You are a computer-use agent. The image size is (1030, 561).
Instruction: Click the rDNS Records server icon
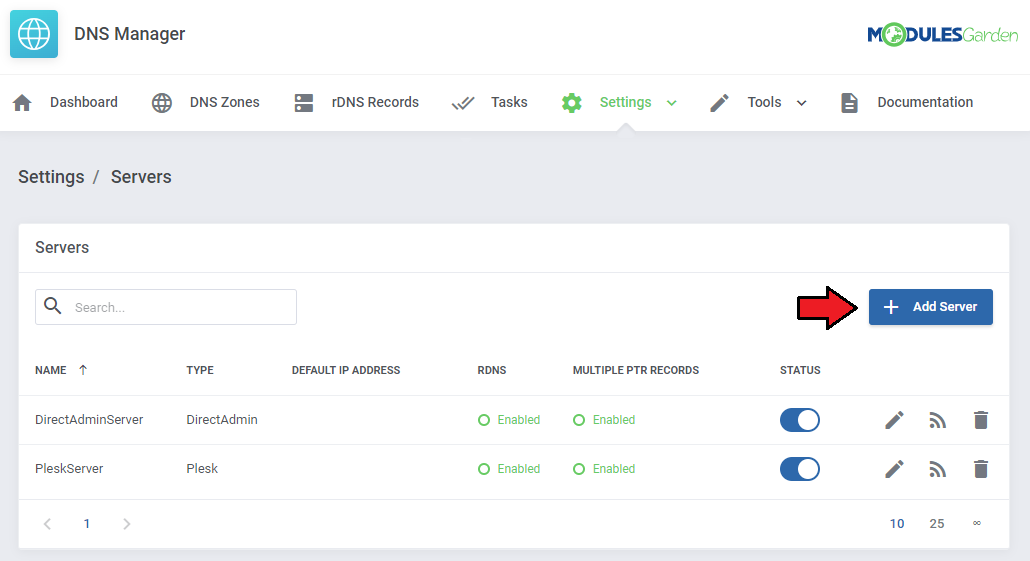point(303,102)
